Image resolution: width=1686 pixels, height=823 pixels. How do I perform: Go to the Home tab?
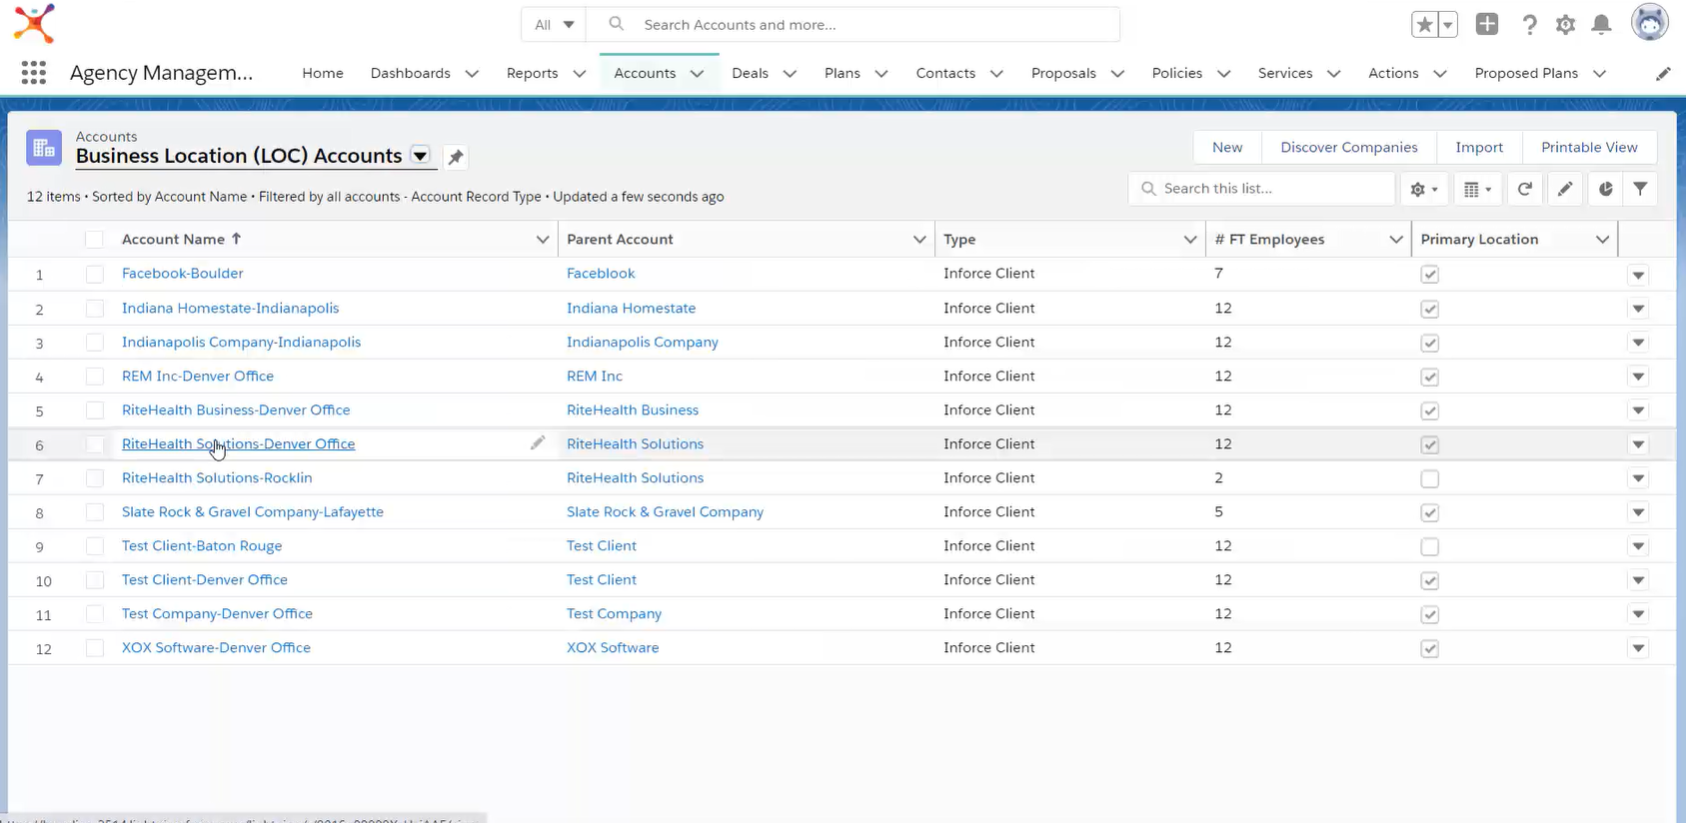pos(322,73)
